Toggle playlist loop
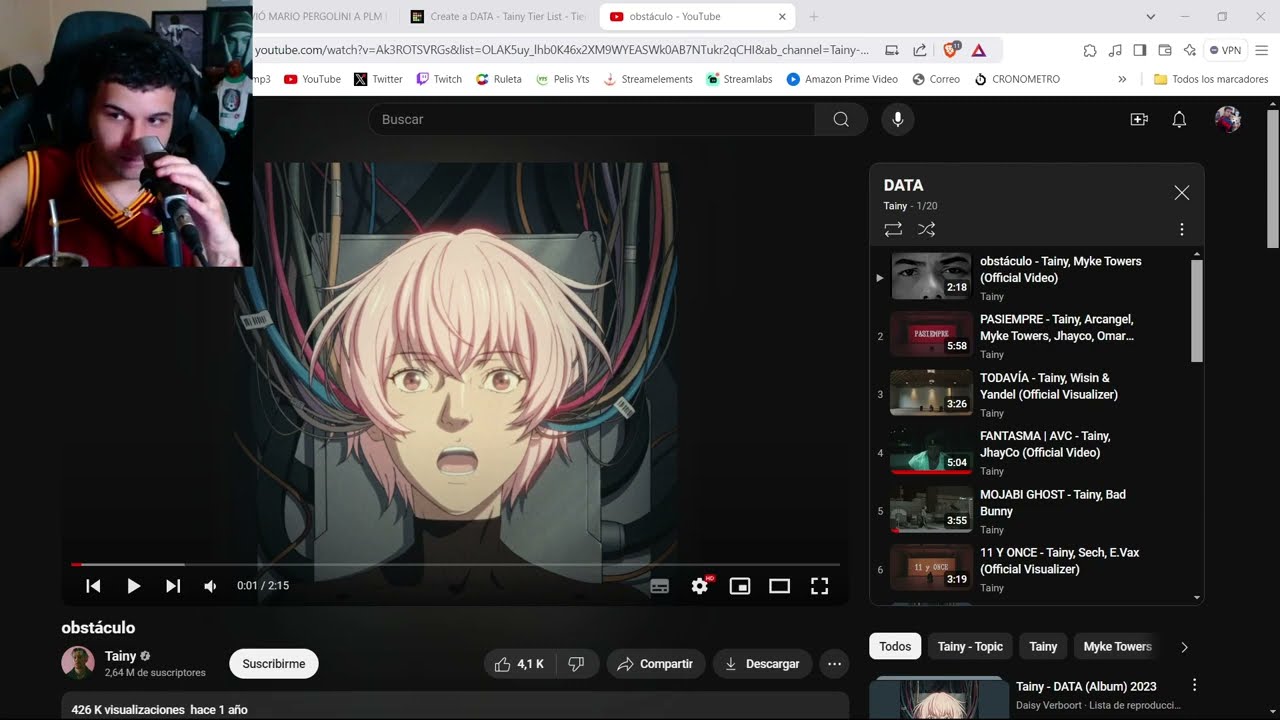Image resolution: width=1280 pixels, height=720 pixels. (x=893, y=229)
